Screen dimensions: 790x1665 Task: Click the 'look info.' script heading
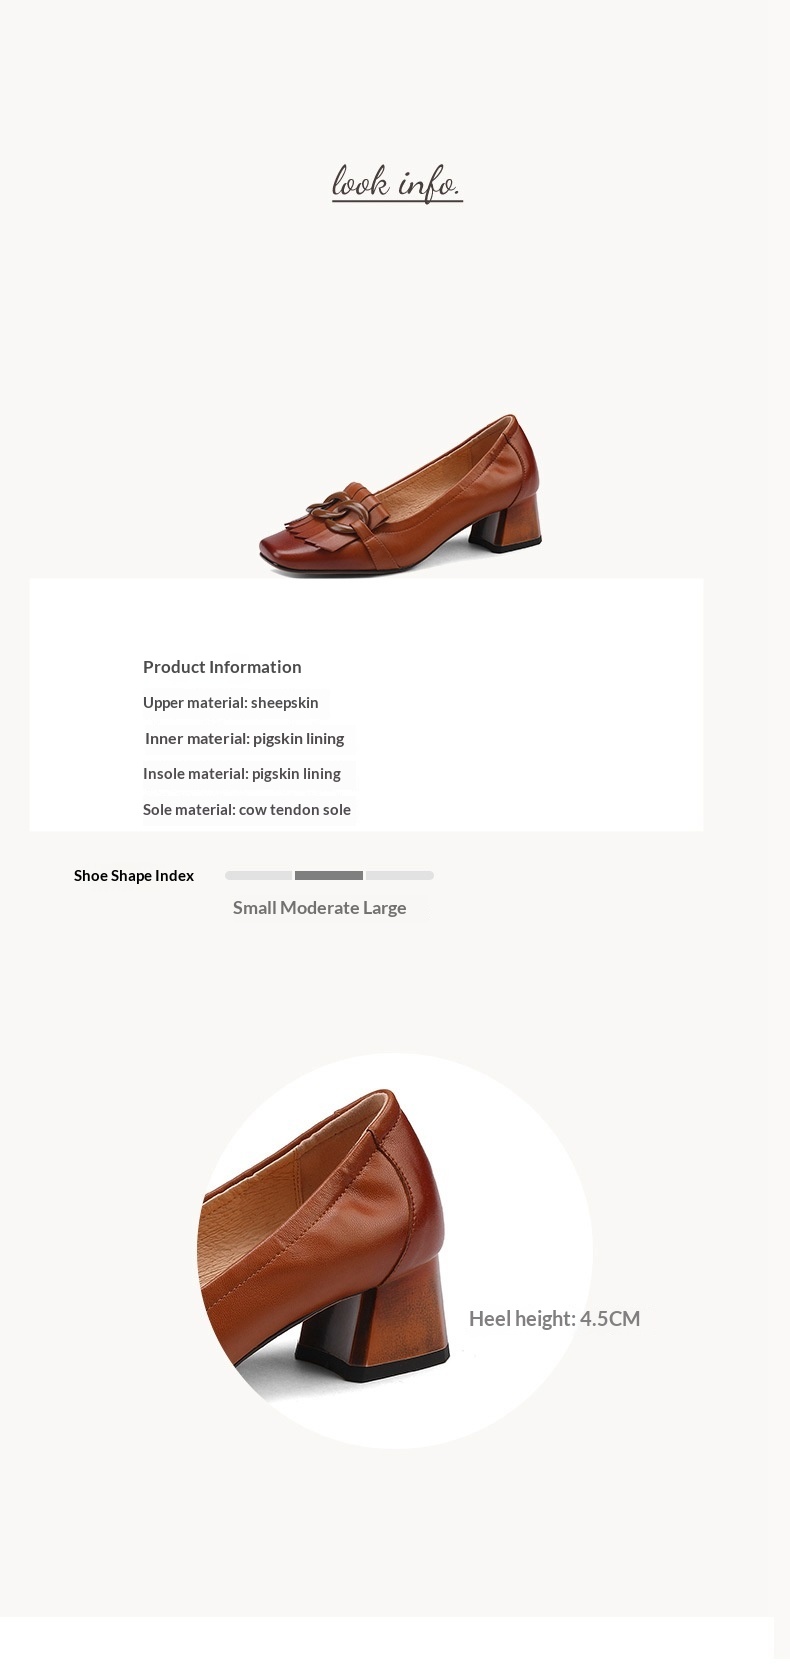397,183
